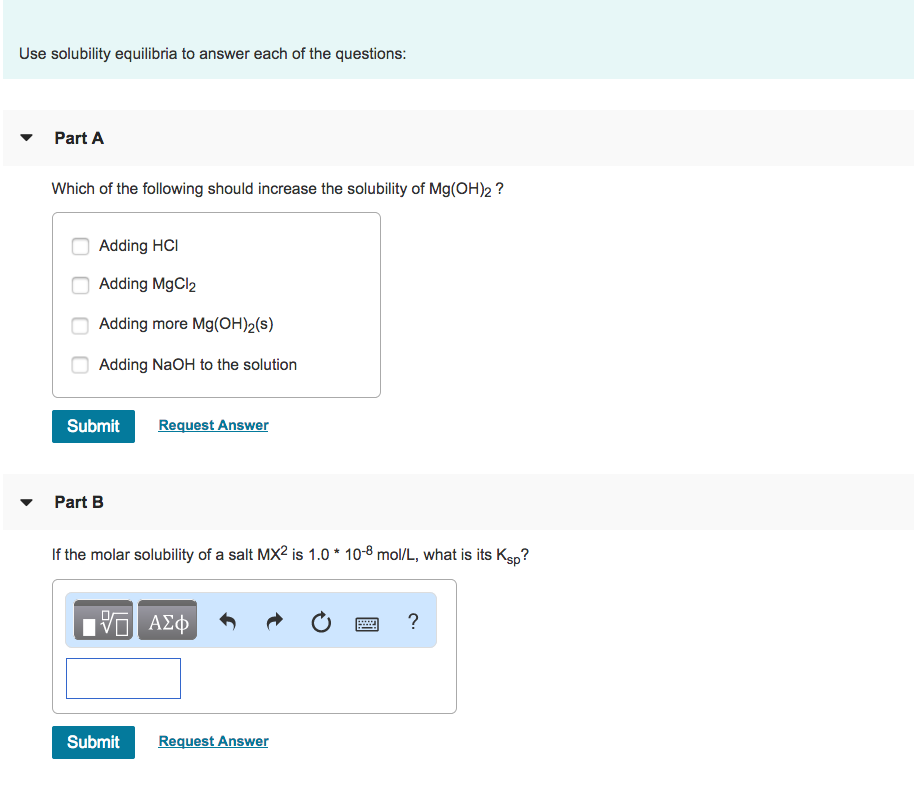Submit the Part A answer
This screenshot has height=798, width=914.
(x=93, y=426)
